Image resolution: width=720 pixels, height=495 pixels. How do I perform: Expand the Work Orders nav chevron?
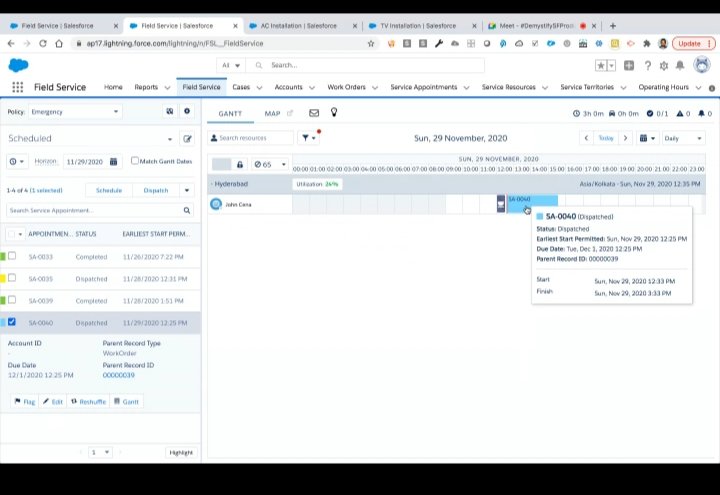(375, 87)
